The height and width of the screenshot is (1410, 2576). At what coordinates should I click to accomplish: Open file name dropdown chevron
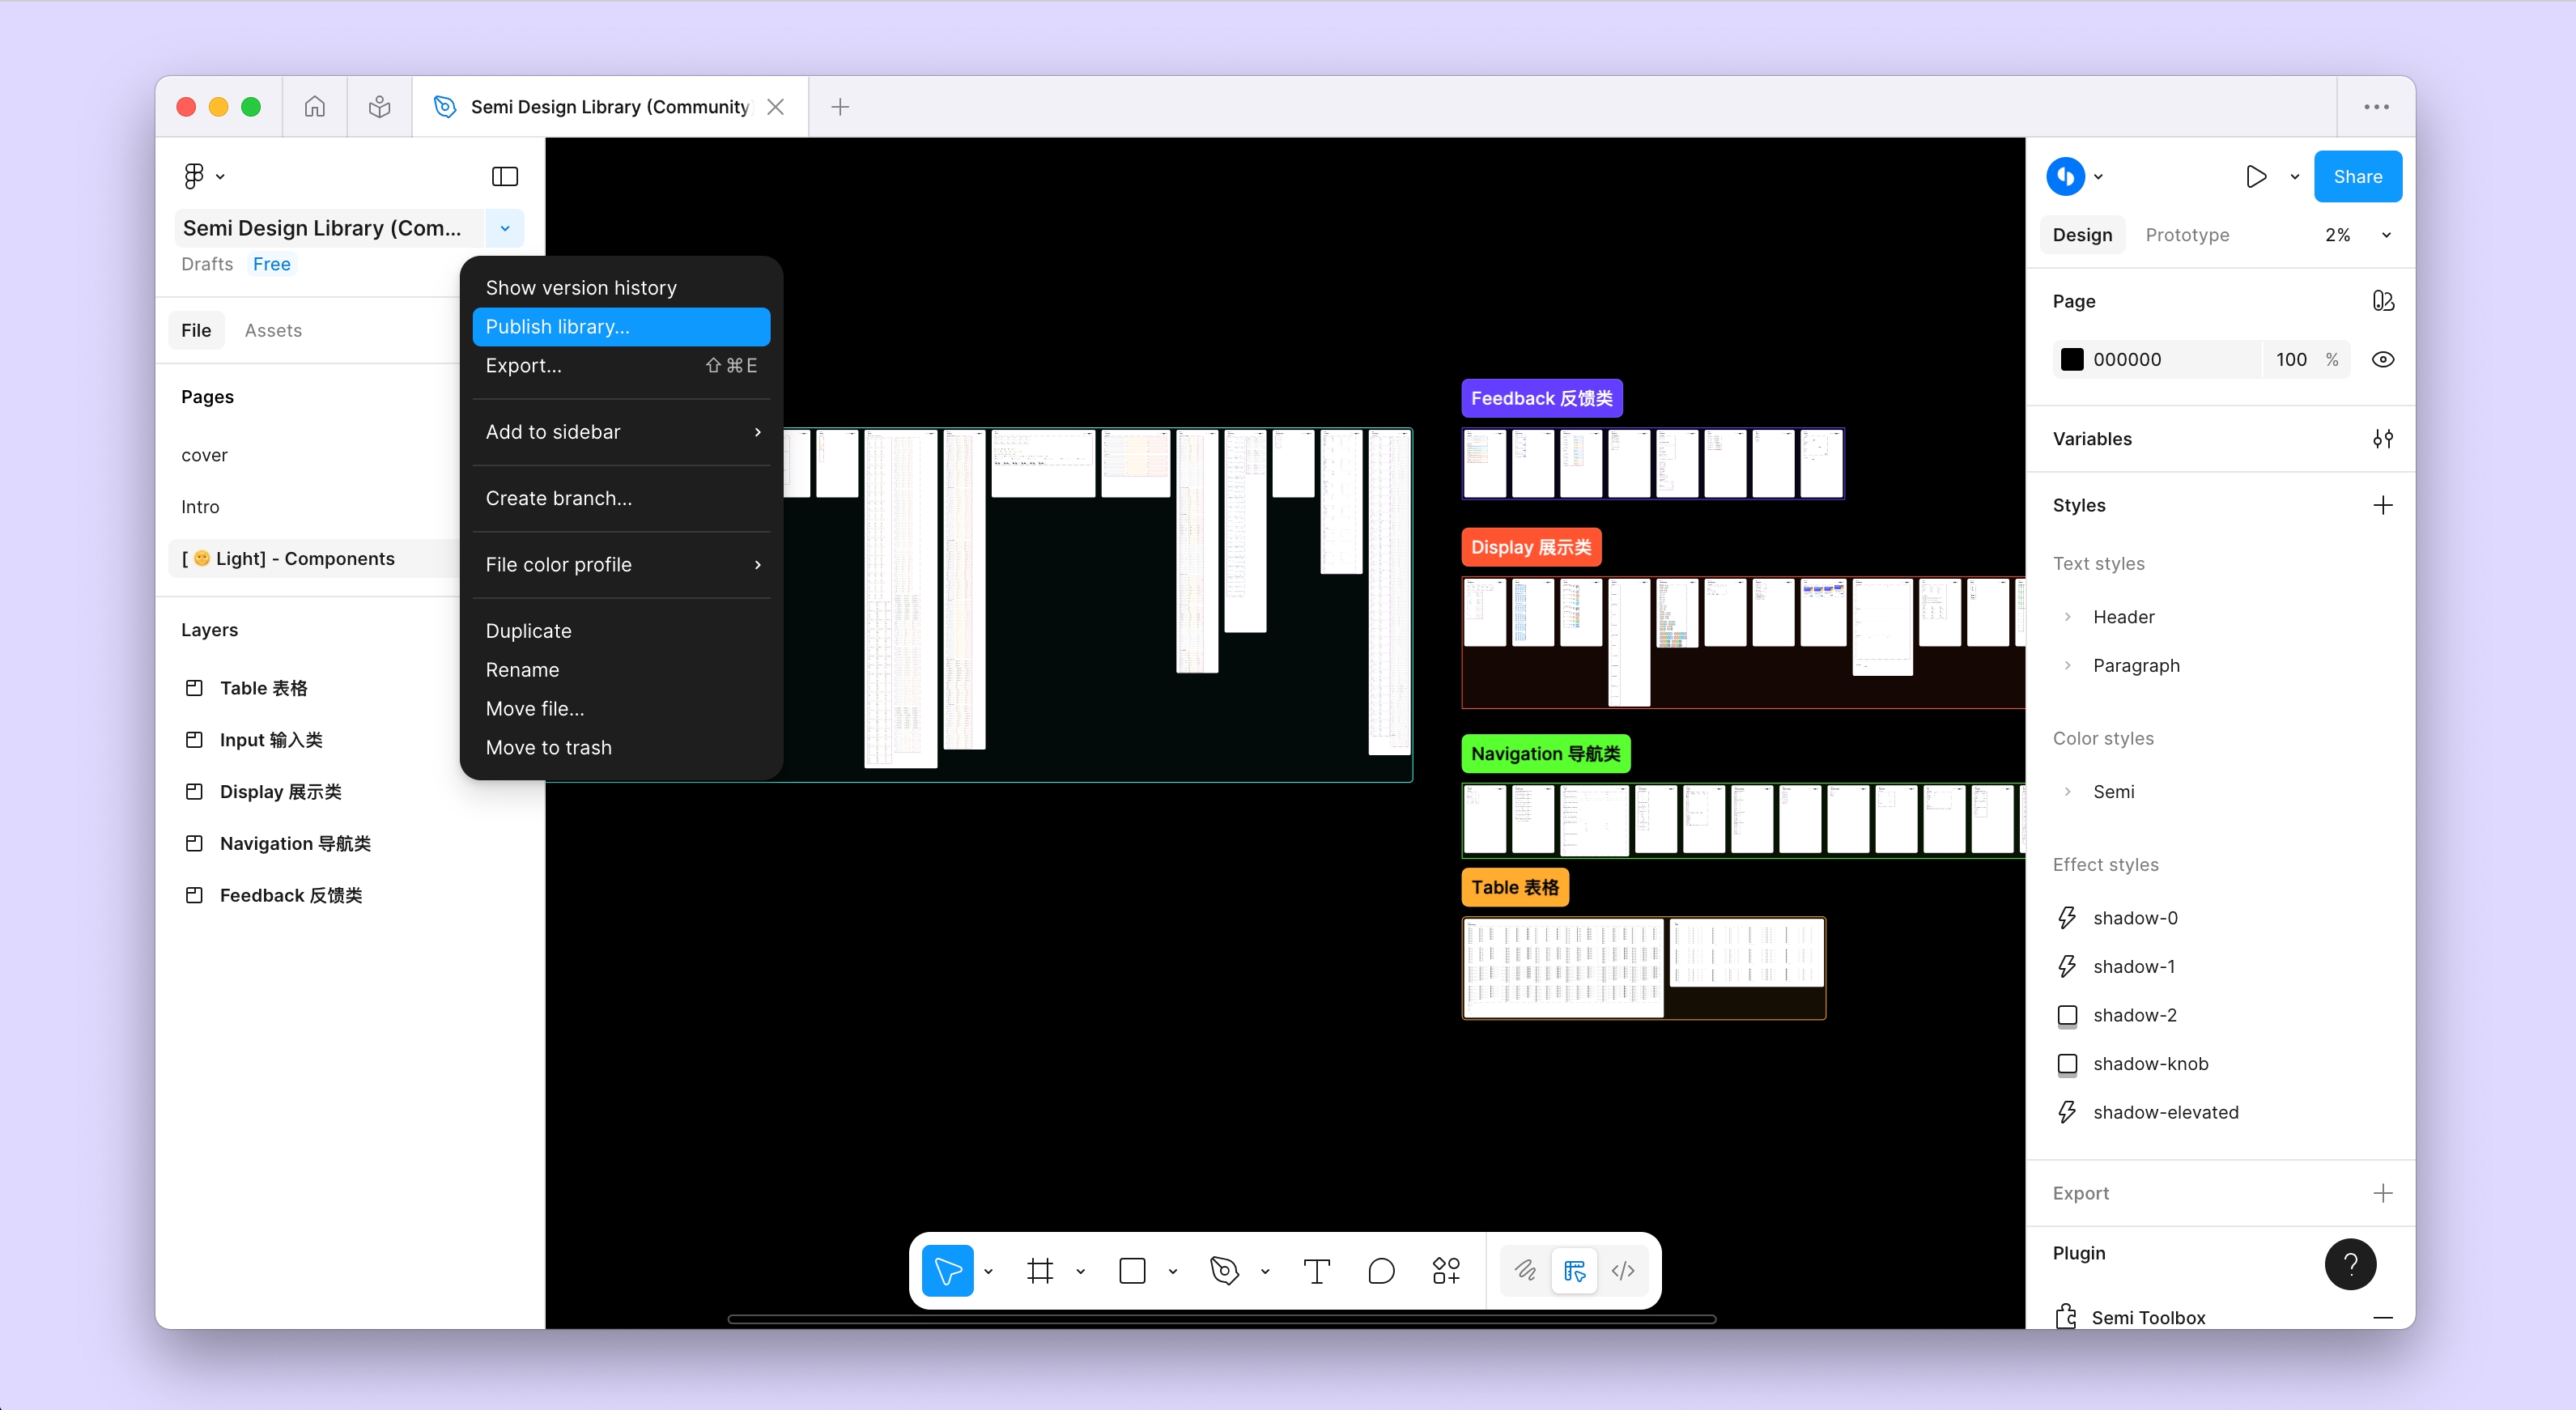tap(505, 228)
